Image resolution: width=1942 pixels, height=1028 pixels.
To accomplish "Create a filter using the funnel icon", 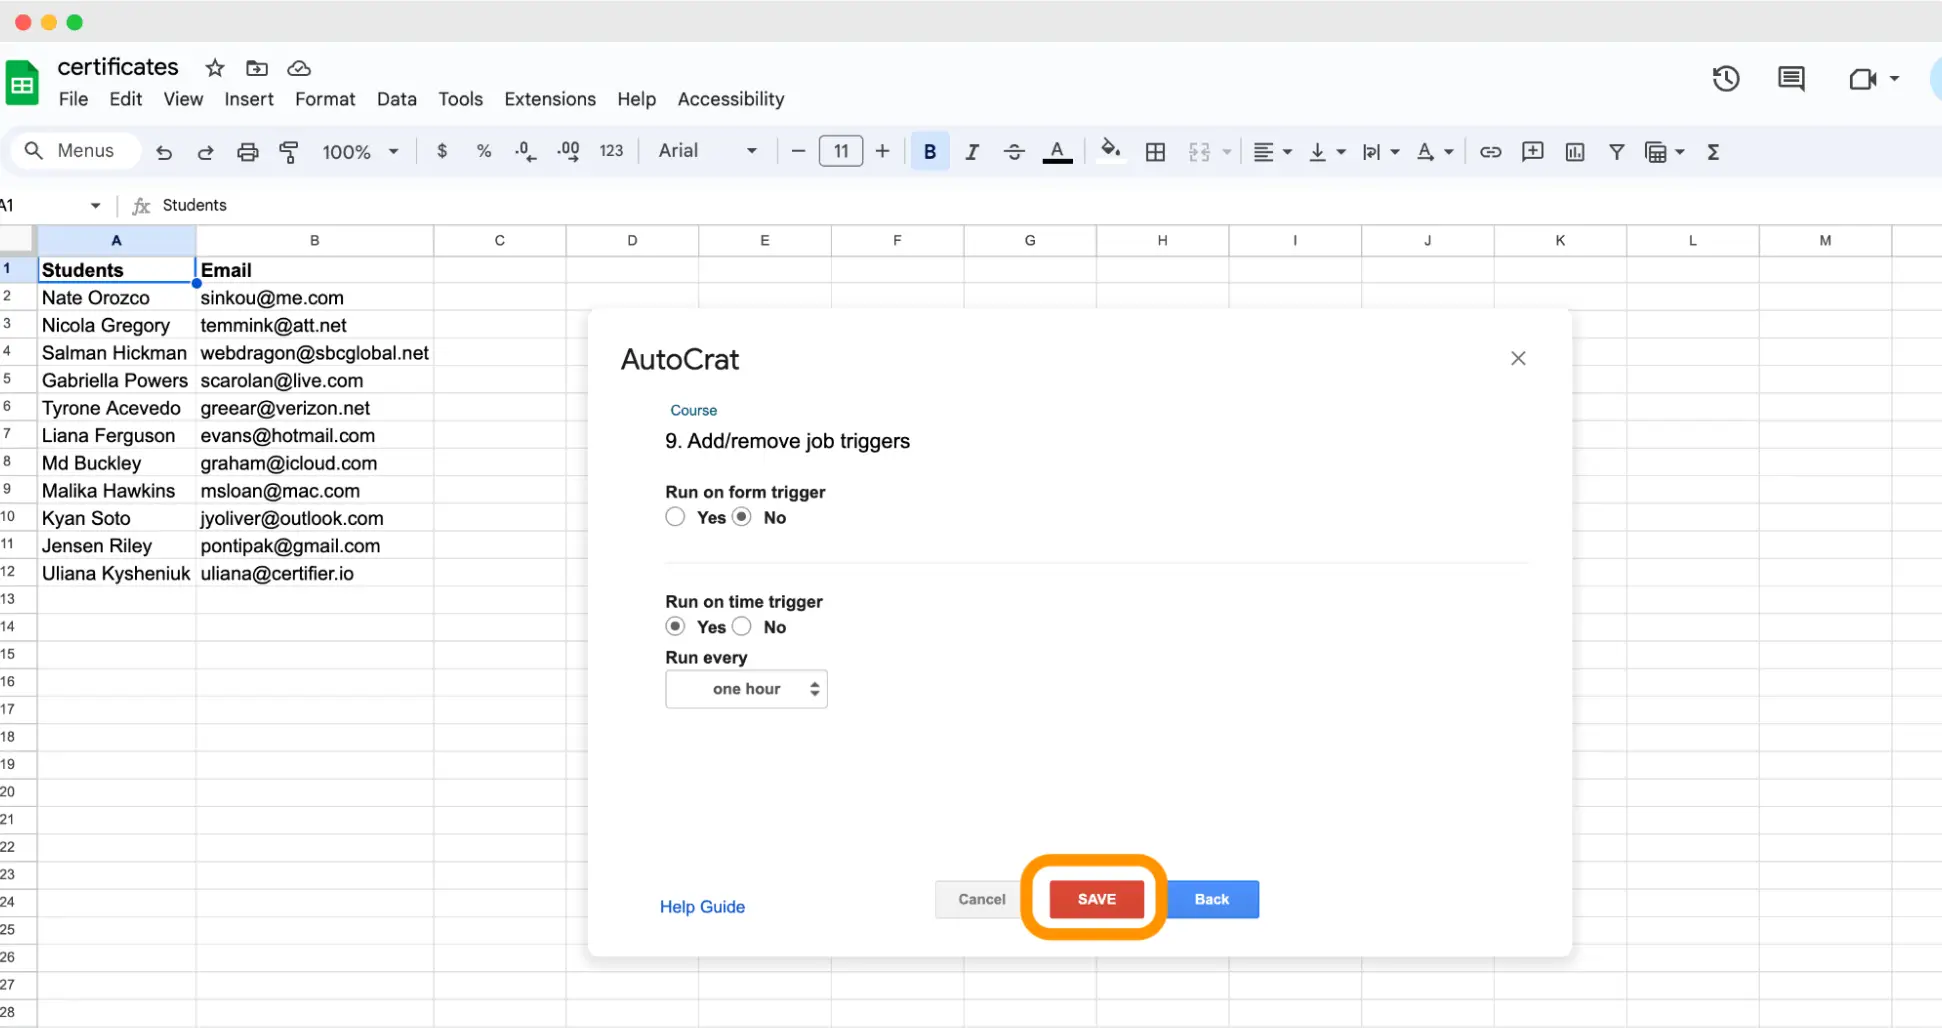I will (x=1617, y=151).
